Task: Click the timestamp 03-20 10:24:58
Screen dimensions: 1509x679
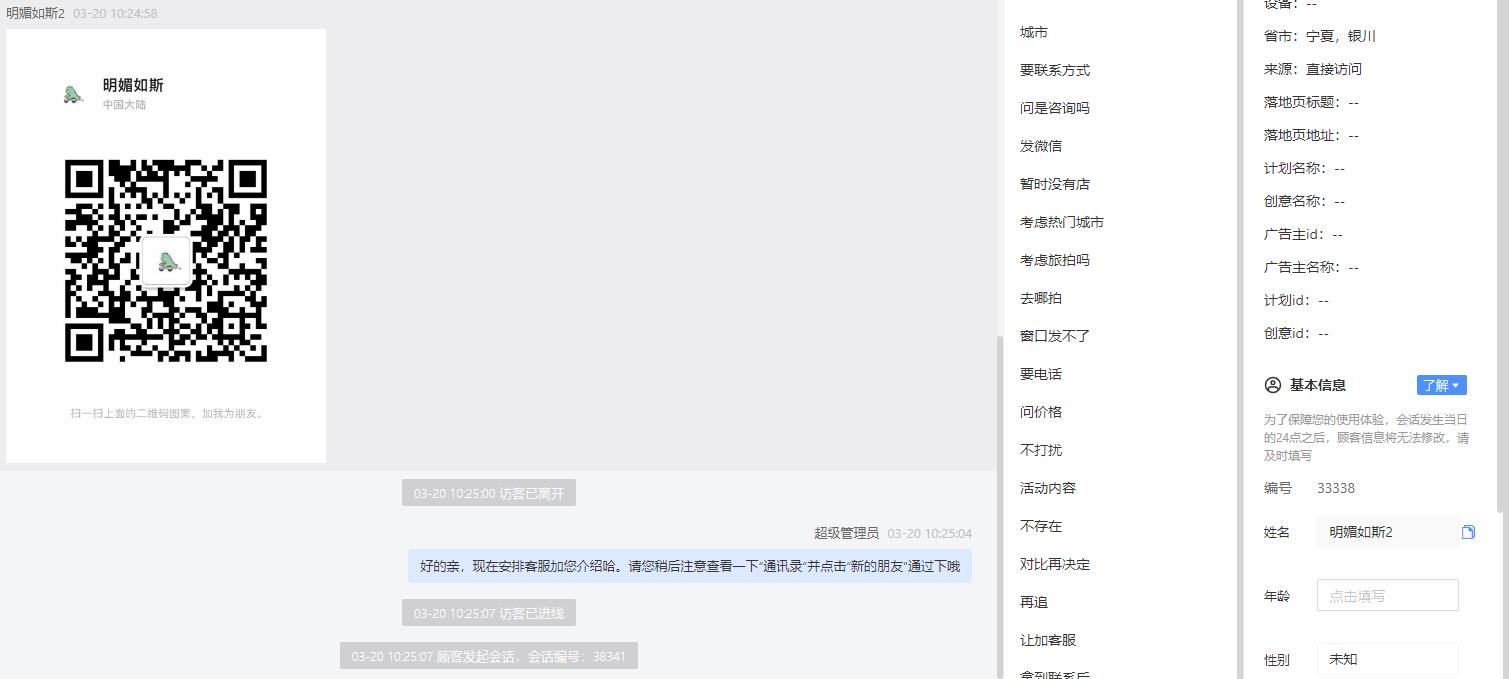Action: pyautogui.click(x=115, y=13)
